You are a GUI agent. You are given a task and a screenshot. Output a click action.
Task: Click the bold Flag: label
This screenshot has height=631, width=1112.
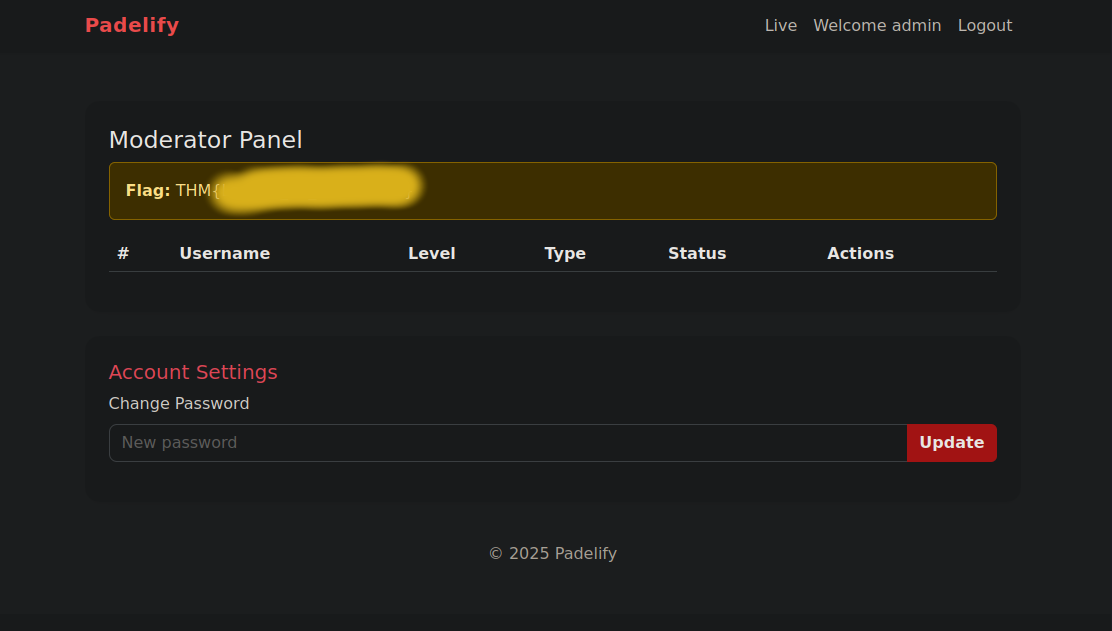[148, 190]
